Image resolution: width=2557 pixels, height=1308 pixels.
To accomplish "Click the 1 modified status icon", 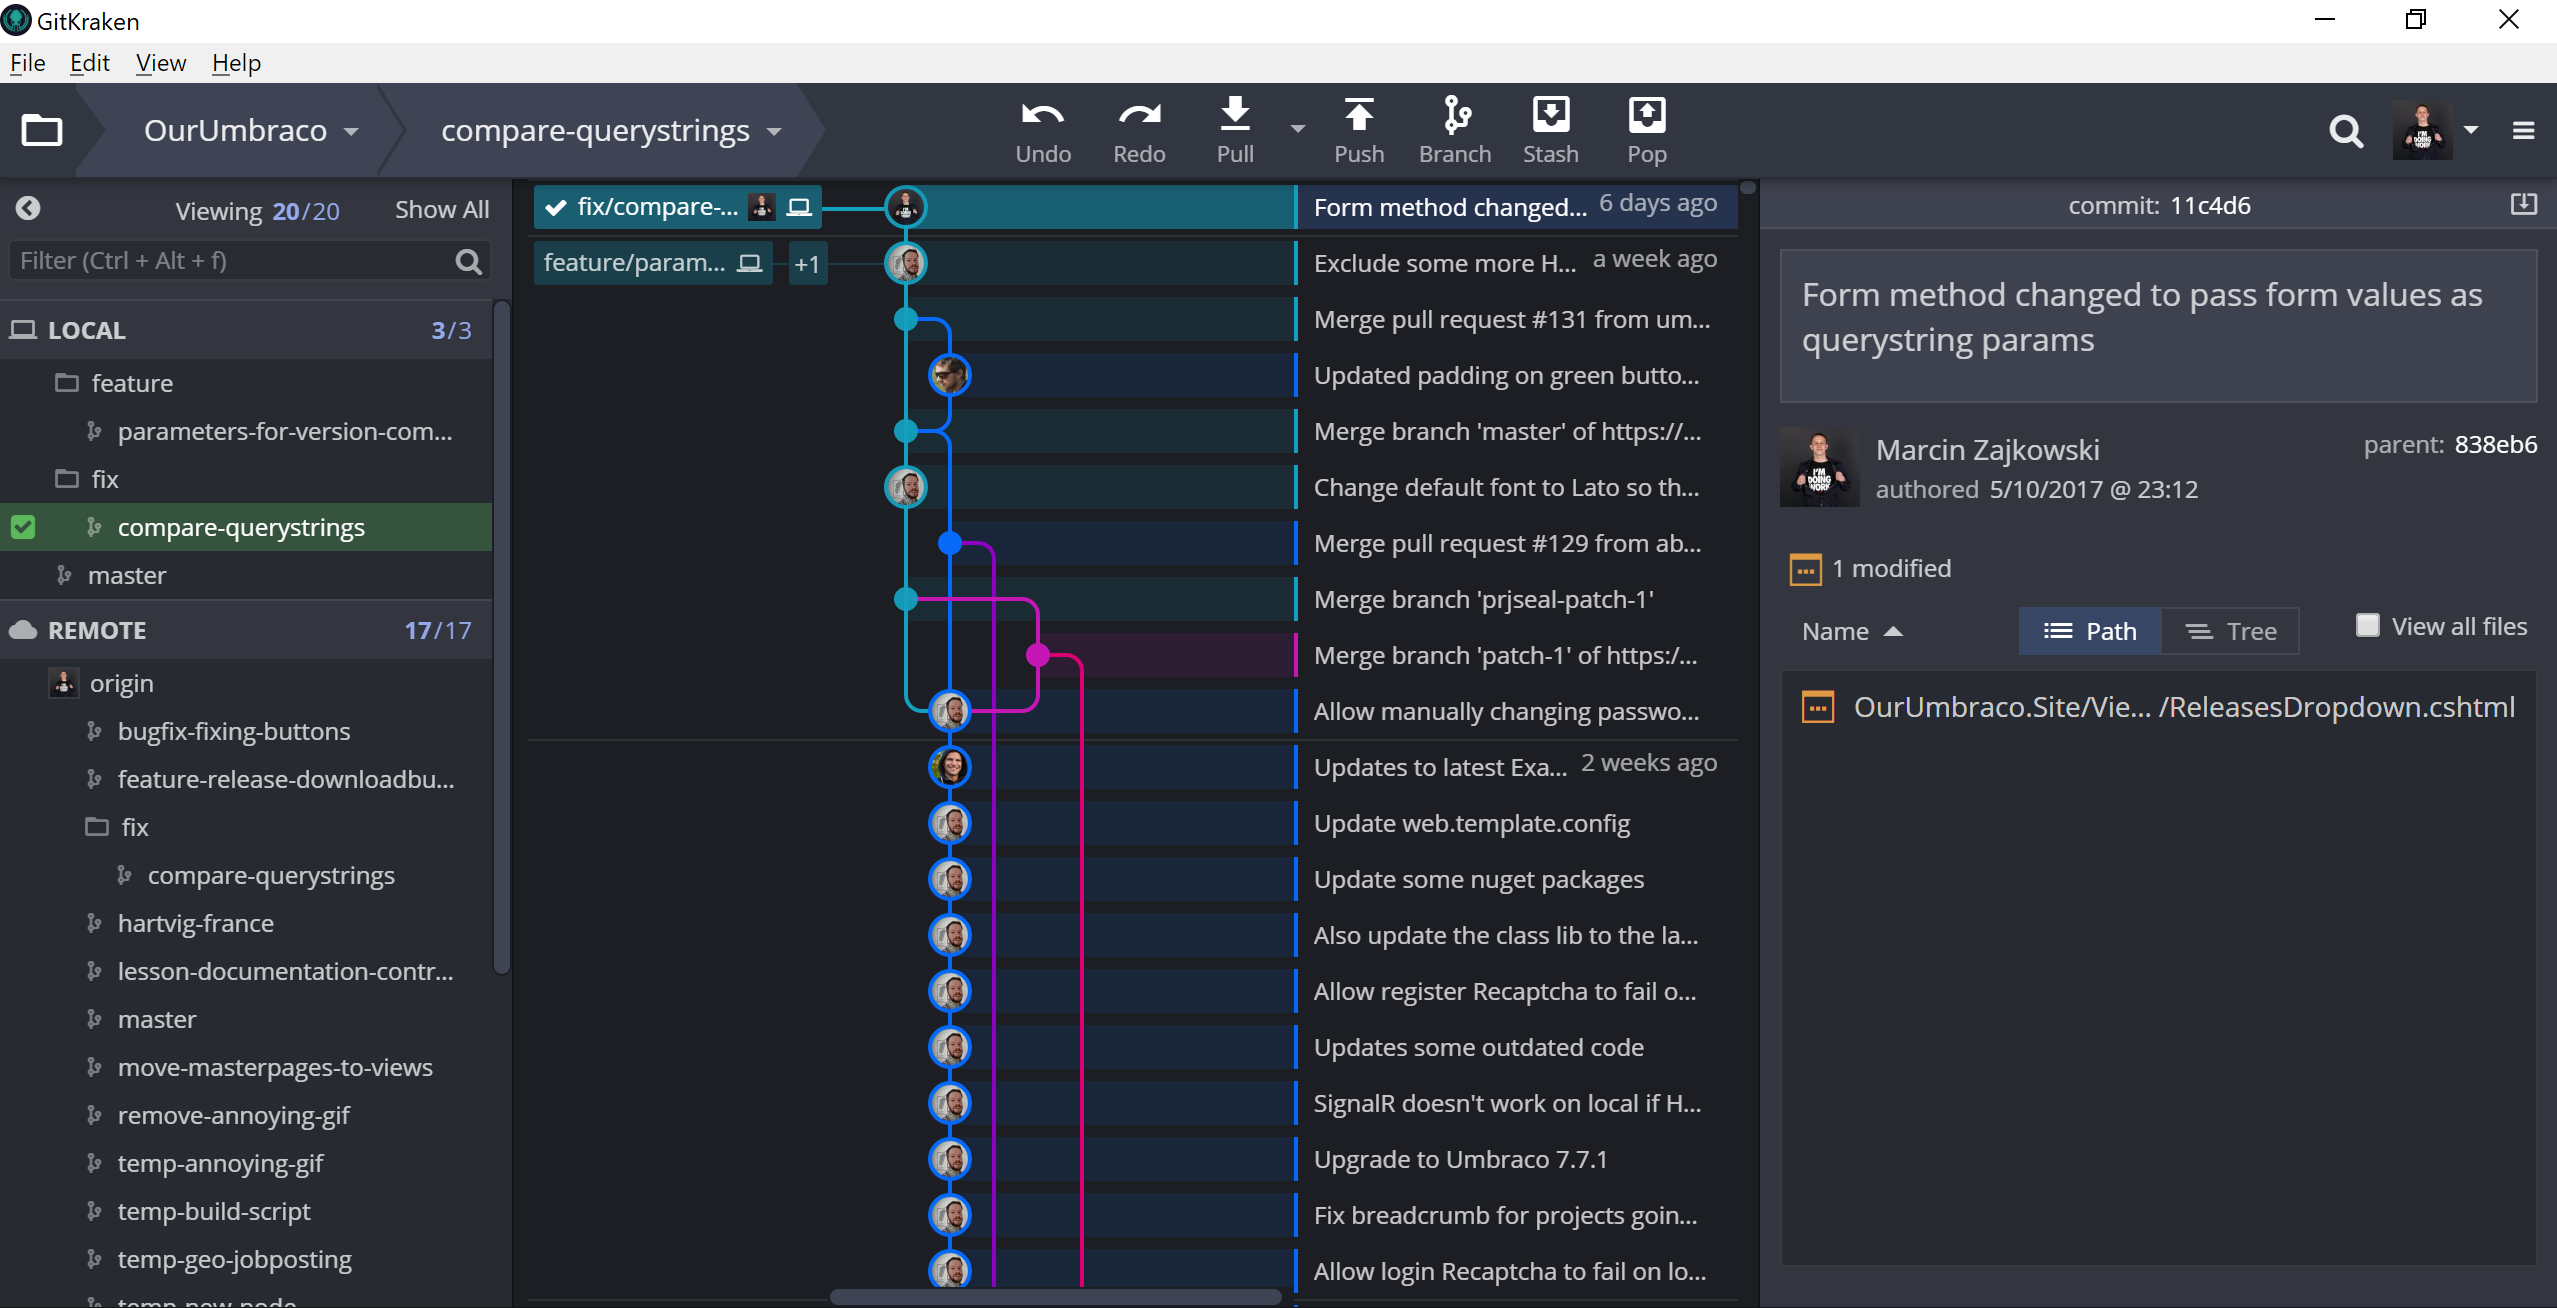I will (1805, 569).
